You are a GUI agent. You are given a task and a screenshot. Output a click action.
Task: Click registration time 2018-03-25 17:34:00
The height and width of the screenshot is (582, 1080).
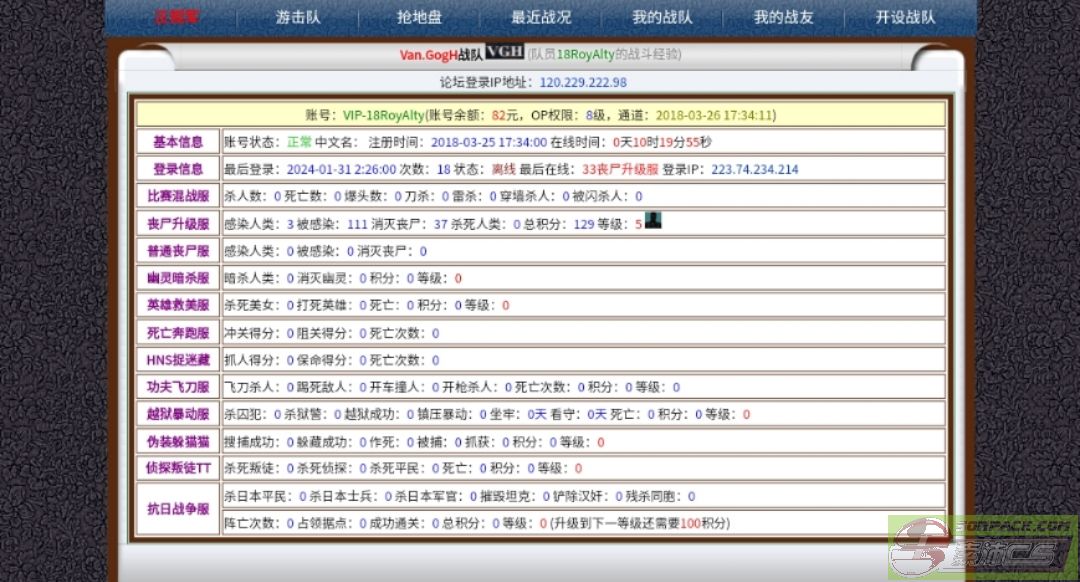click(489, 142)
